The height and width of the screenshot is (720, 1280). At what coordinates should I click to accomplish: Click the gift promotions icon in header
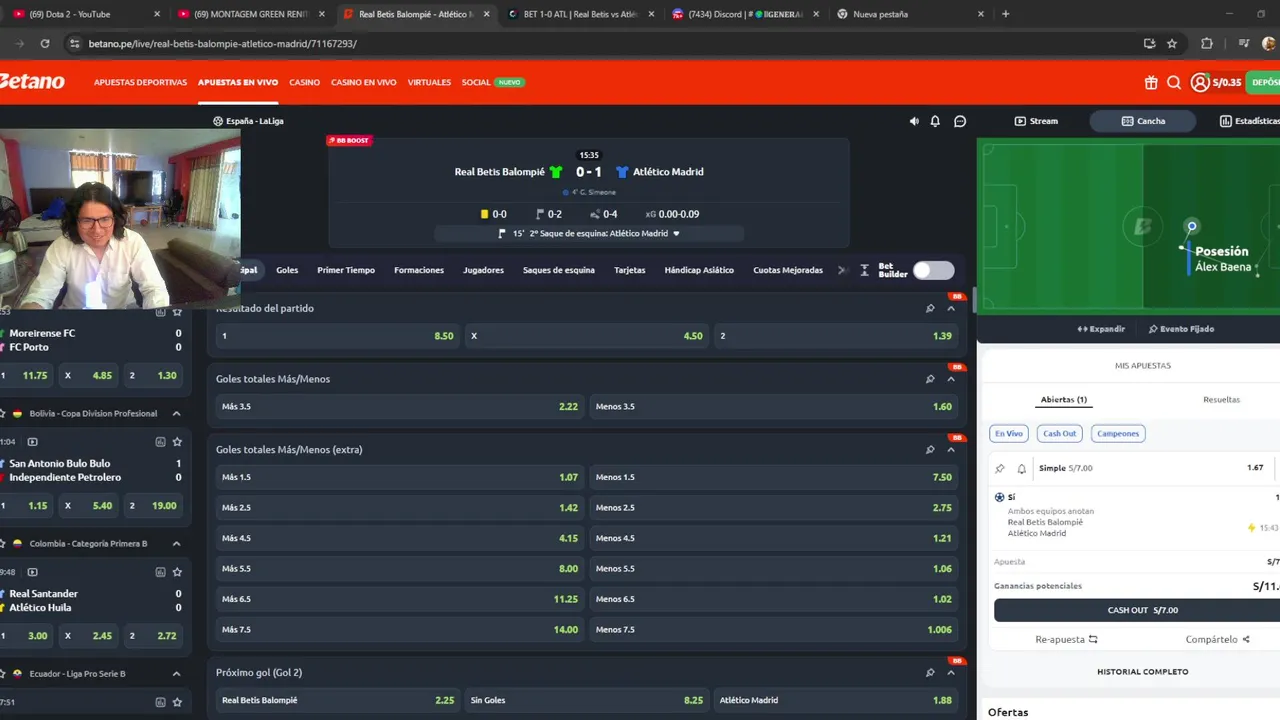coord(1151,83)
